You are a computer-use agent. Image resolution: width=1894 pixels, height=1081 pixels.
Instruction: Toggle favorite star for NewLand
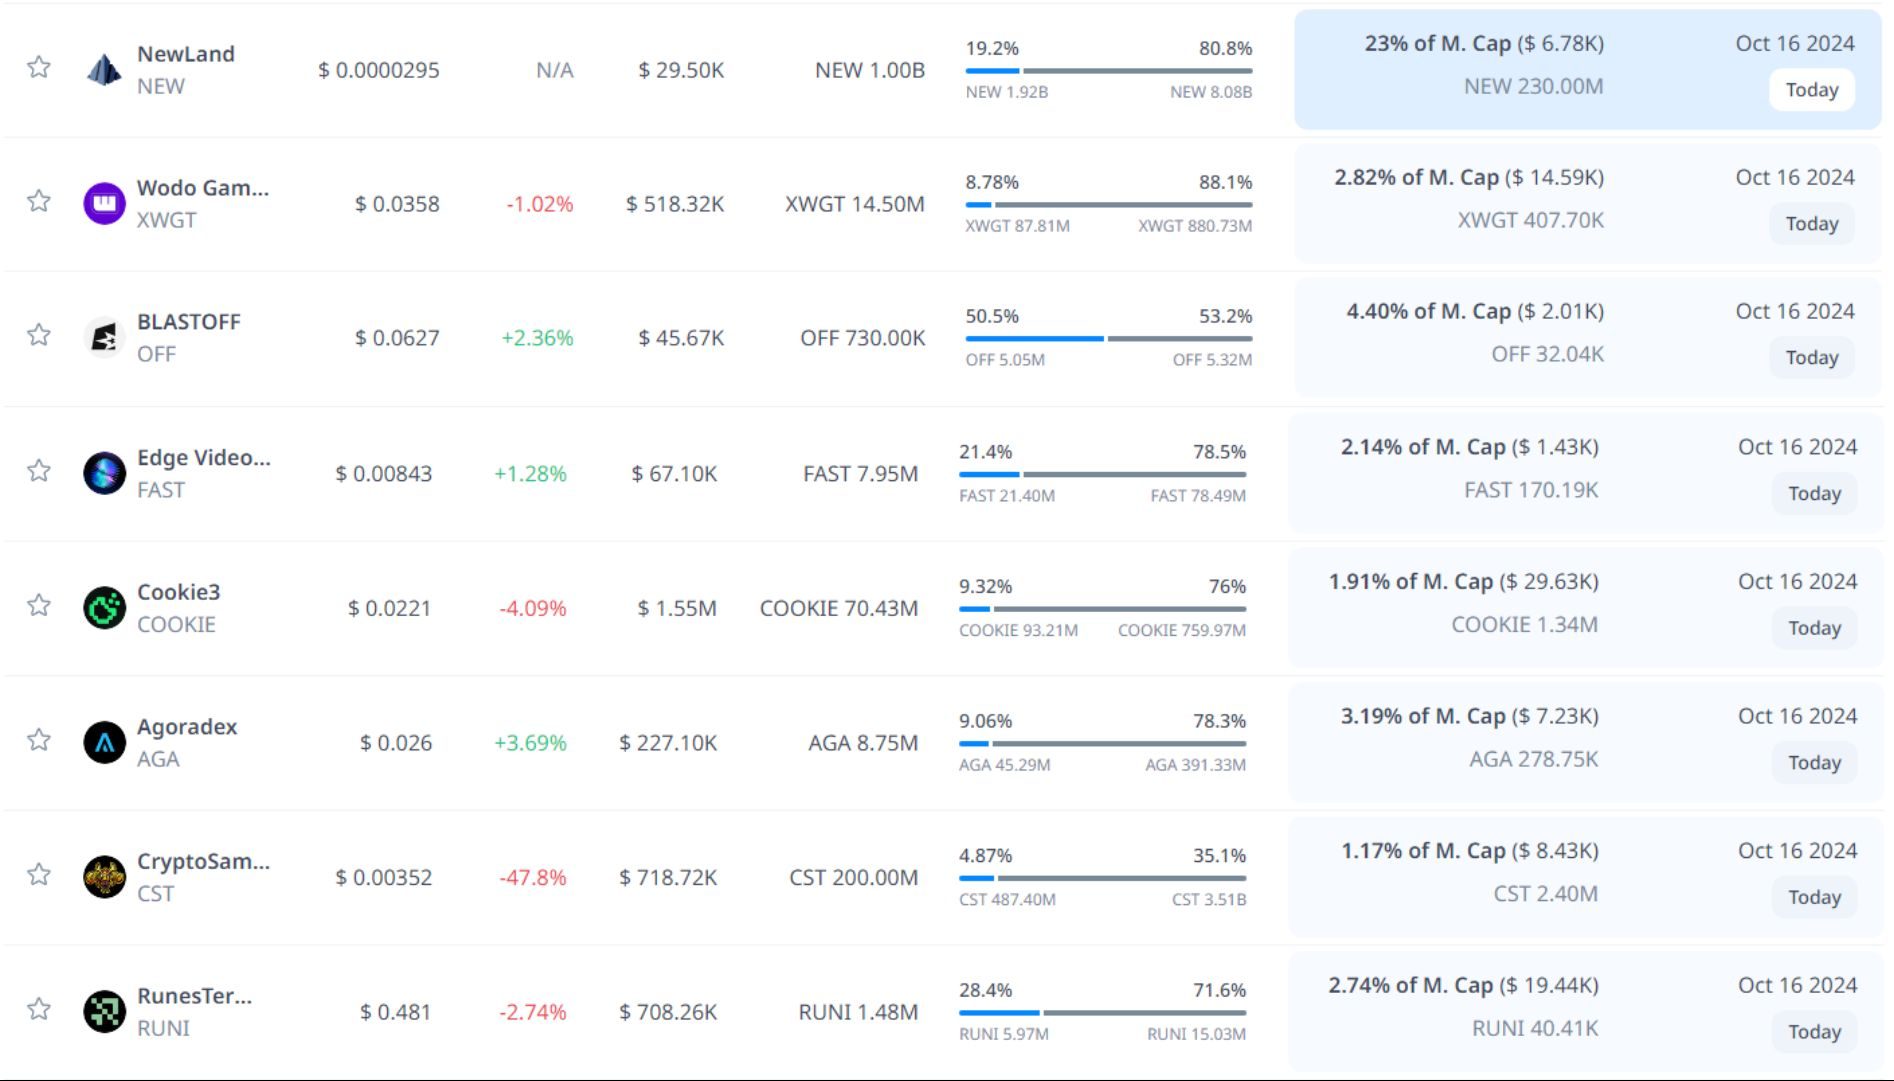(39, 67)
